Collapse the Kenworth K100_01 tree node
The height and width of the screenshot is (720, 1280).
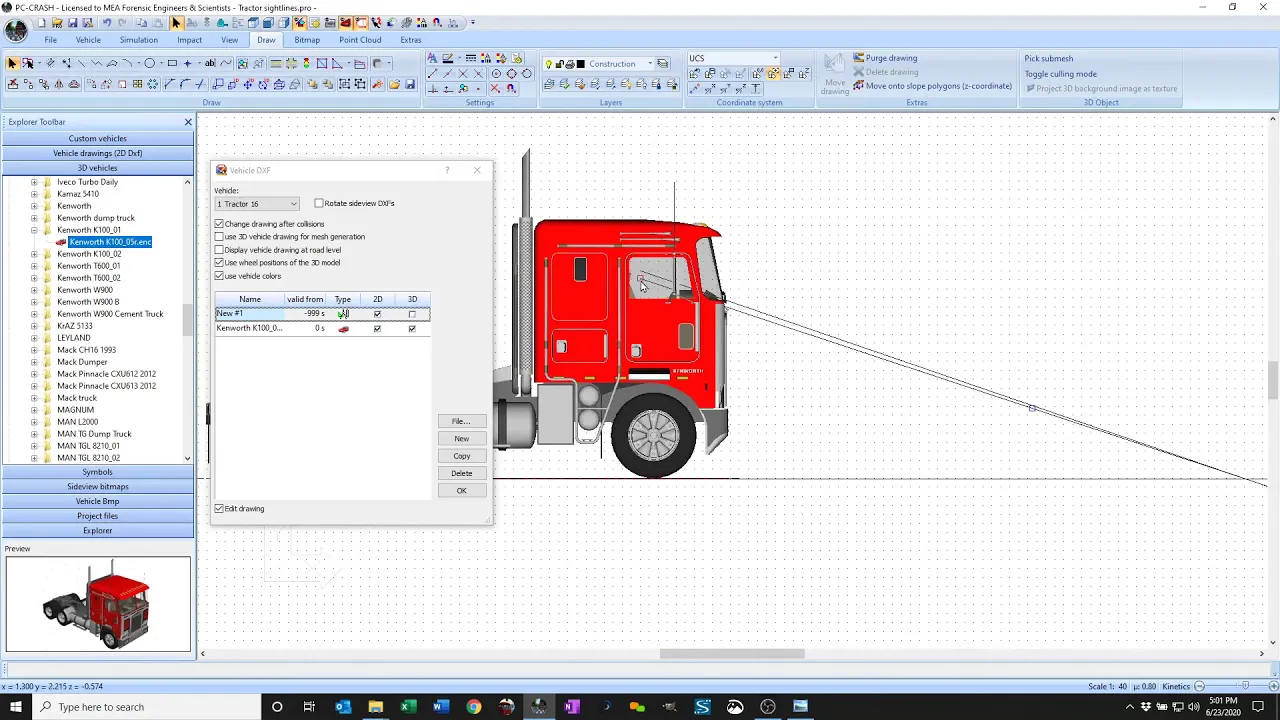34,230
